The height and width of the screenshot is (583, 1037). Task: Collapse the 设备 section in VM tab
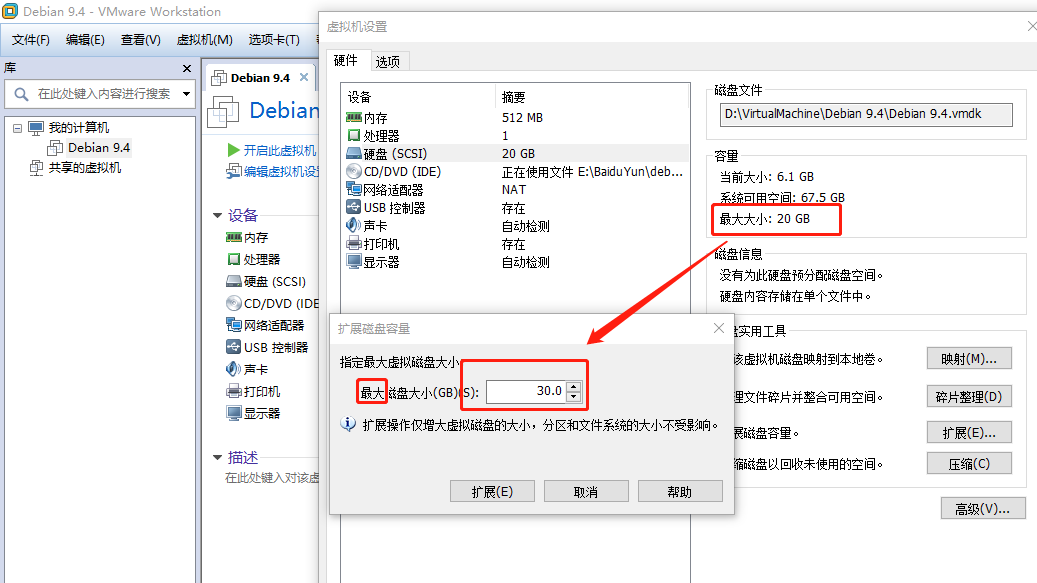(217, 215)
